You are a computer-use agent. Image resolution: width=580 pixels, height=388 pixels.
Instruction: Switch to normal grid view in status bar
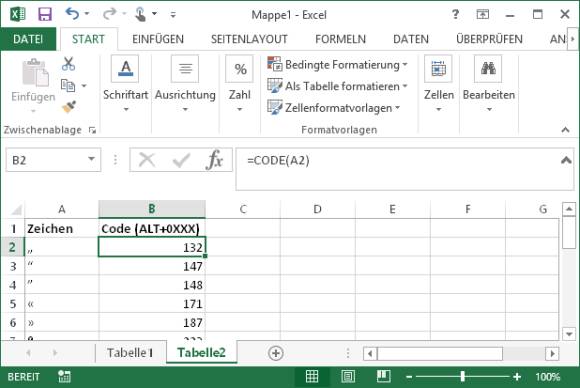[312, 377]
